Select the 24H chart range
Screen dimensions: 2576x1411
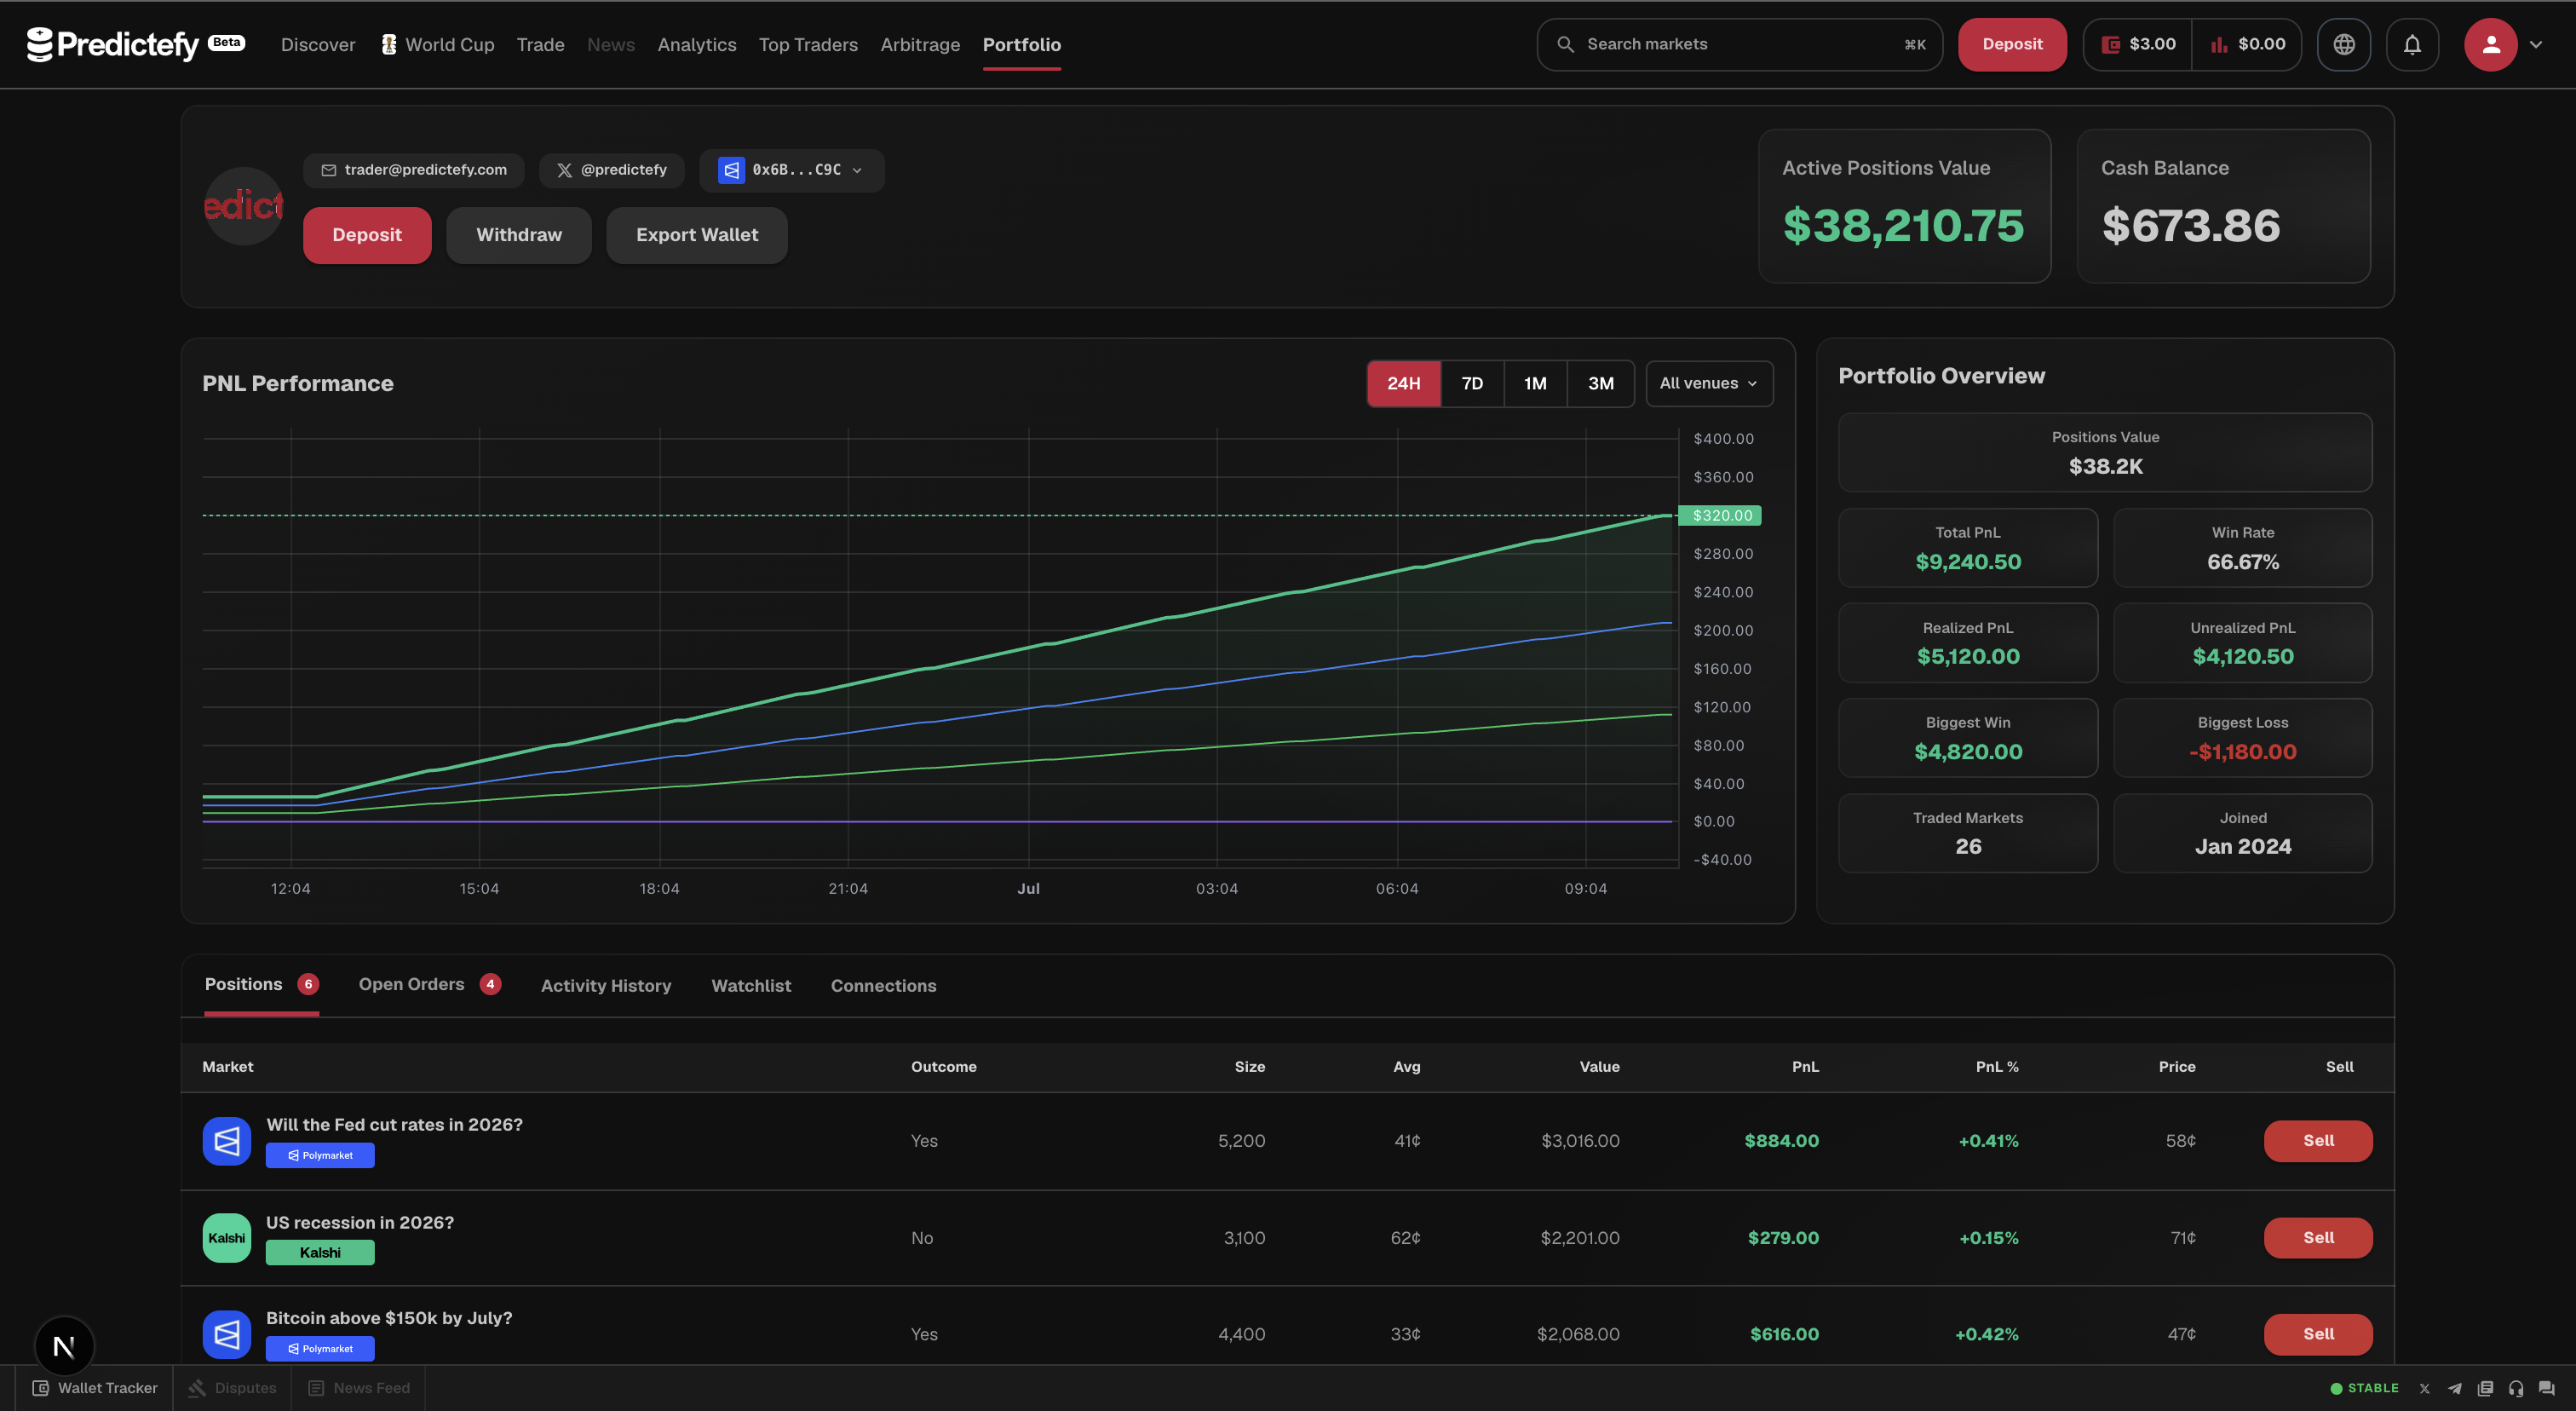coord(1403,384)
